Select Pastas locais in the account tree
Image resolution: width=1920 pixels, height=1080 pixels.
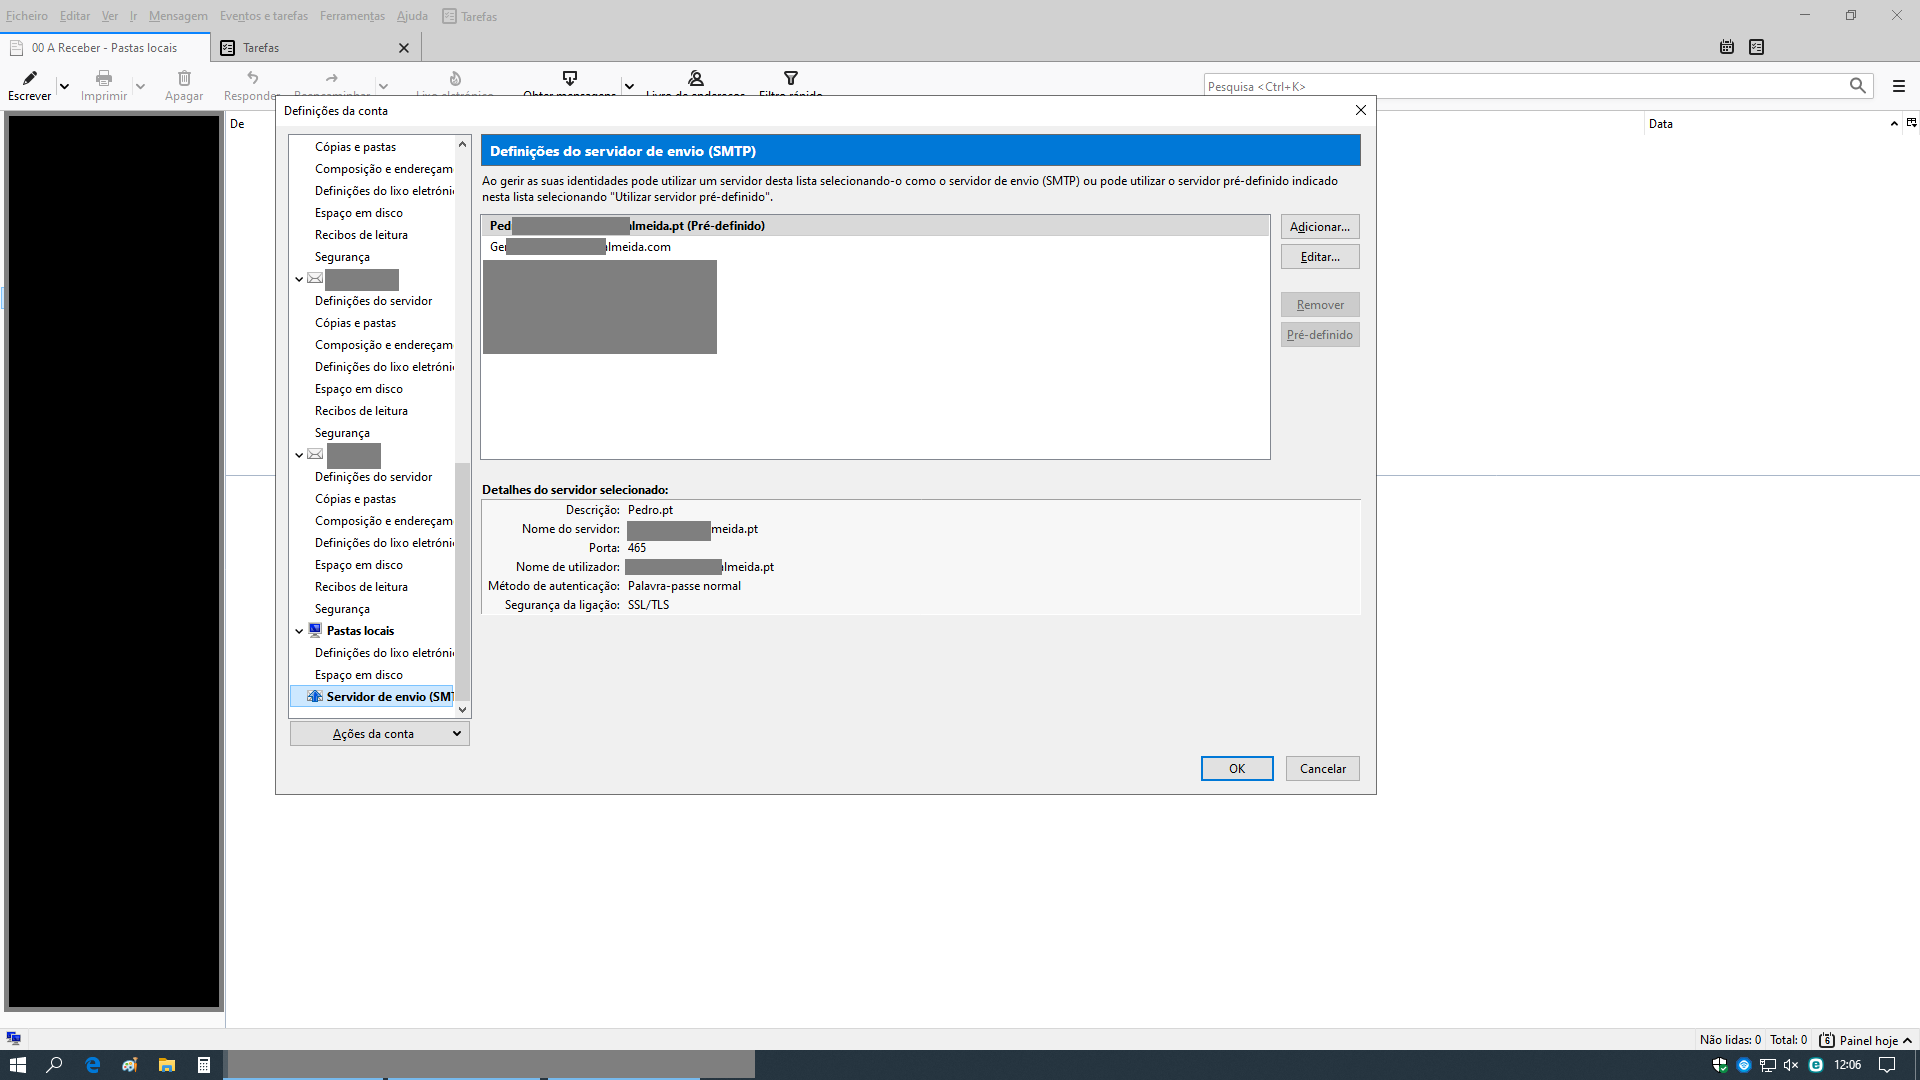[x=360, y=631]
